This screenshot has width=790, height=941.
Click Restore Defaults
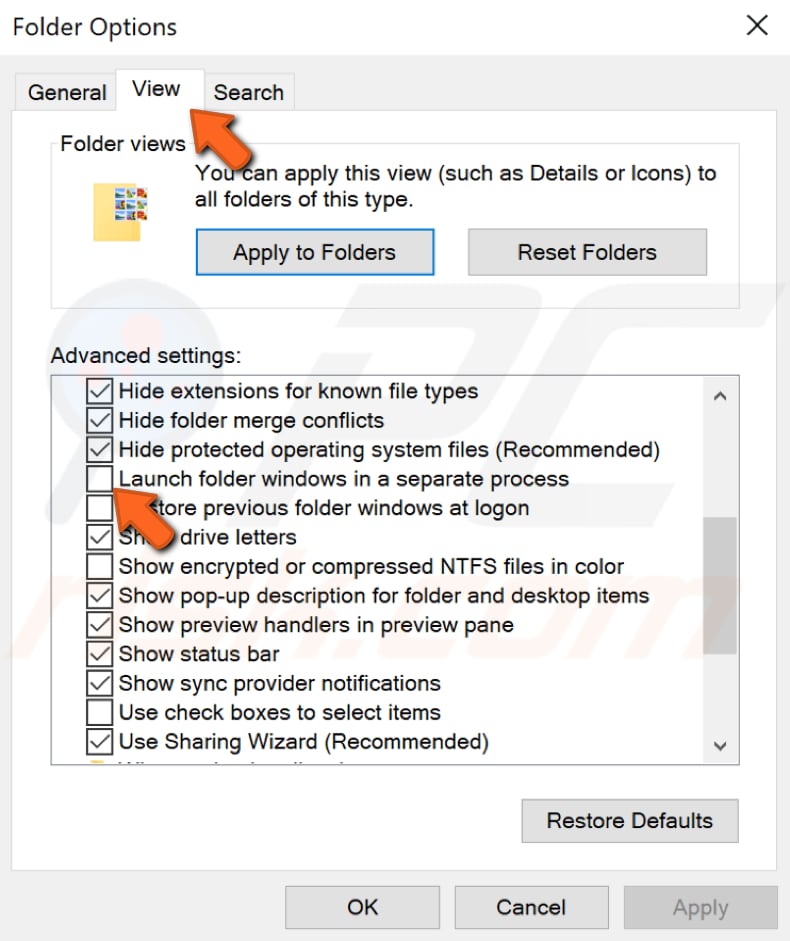[629, 820]
